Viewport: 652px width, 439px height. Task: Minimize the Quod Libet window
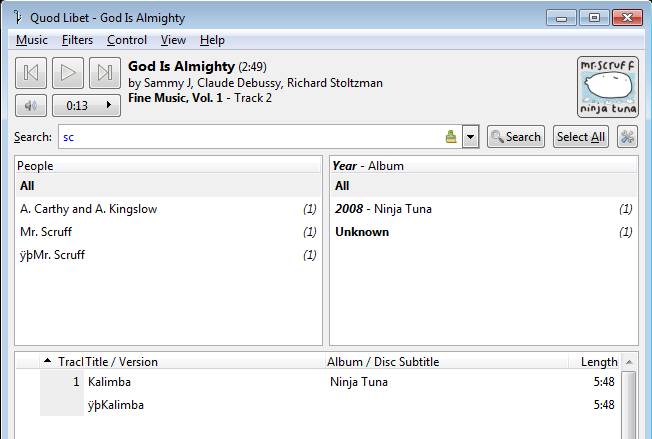[x=561, y=18]
